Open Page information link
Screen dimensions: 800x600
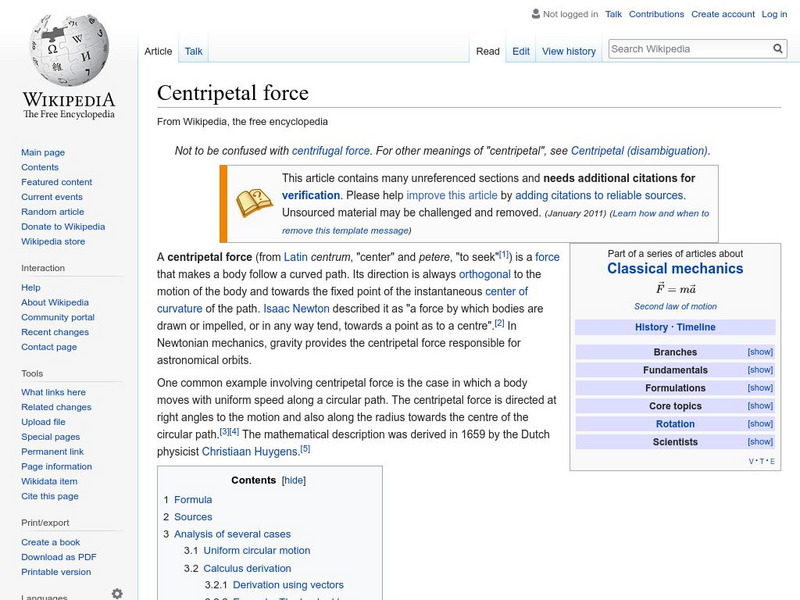pos(57,466)
